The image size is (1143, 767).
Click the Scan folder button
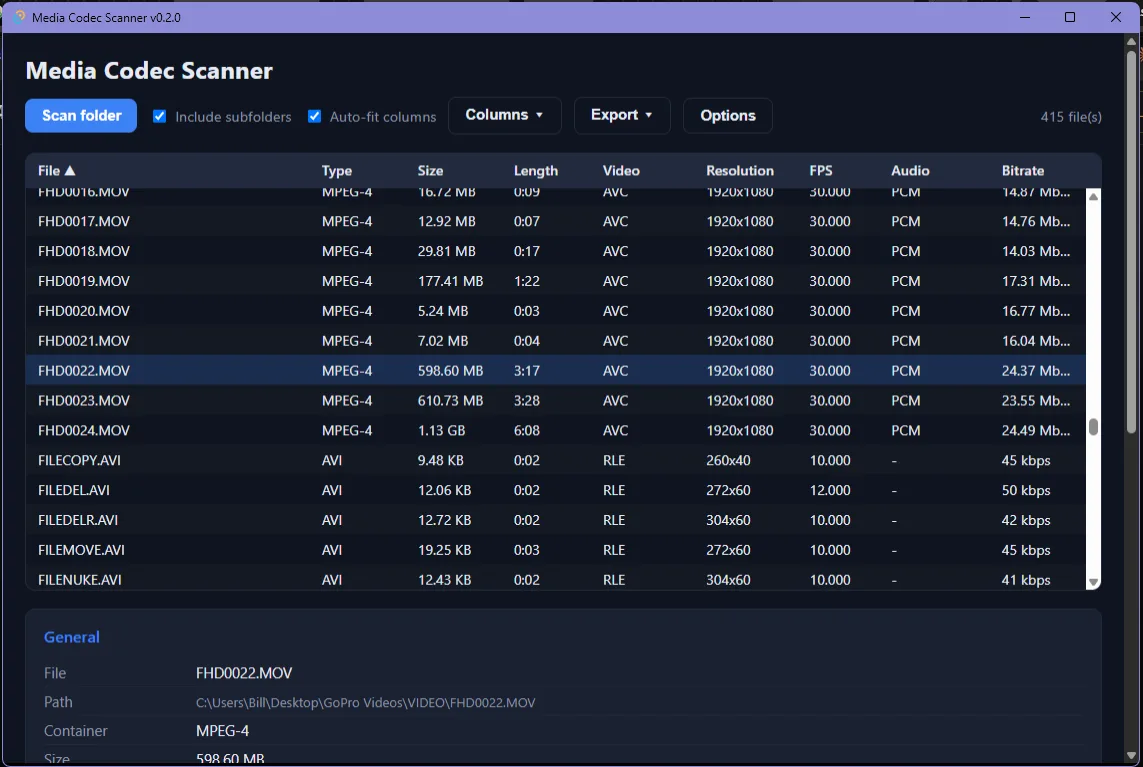pyautogui.click(x=81, y=116)
